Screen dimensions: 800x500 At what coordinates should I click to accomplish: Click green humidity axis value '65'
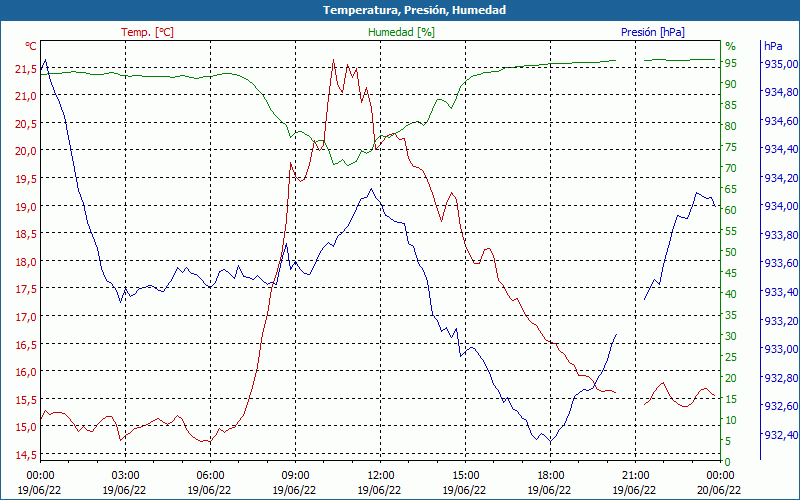(x=731, y=189)
